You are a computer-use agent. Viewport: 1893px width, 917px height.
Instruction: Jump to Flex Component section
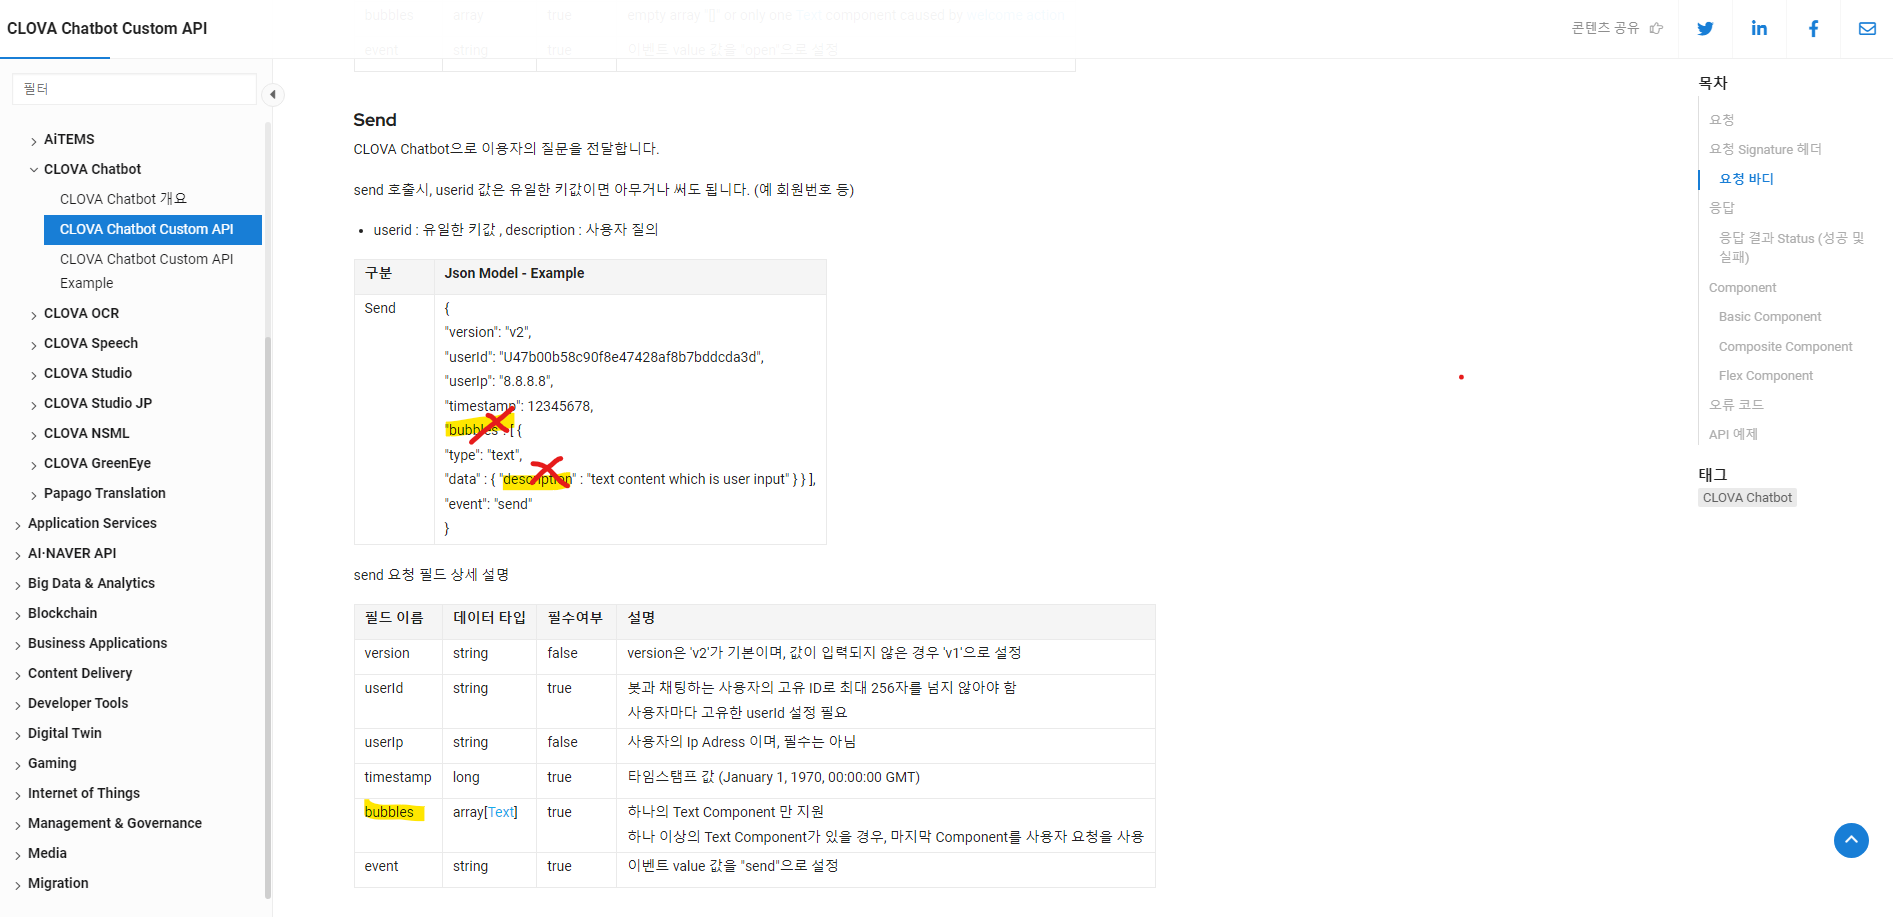(1765, 376)
